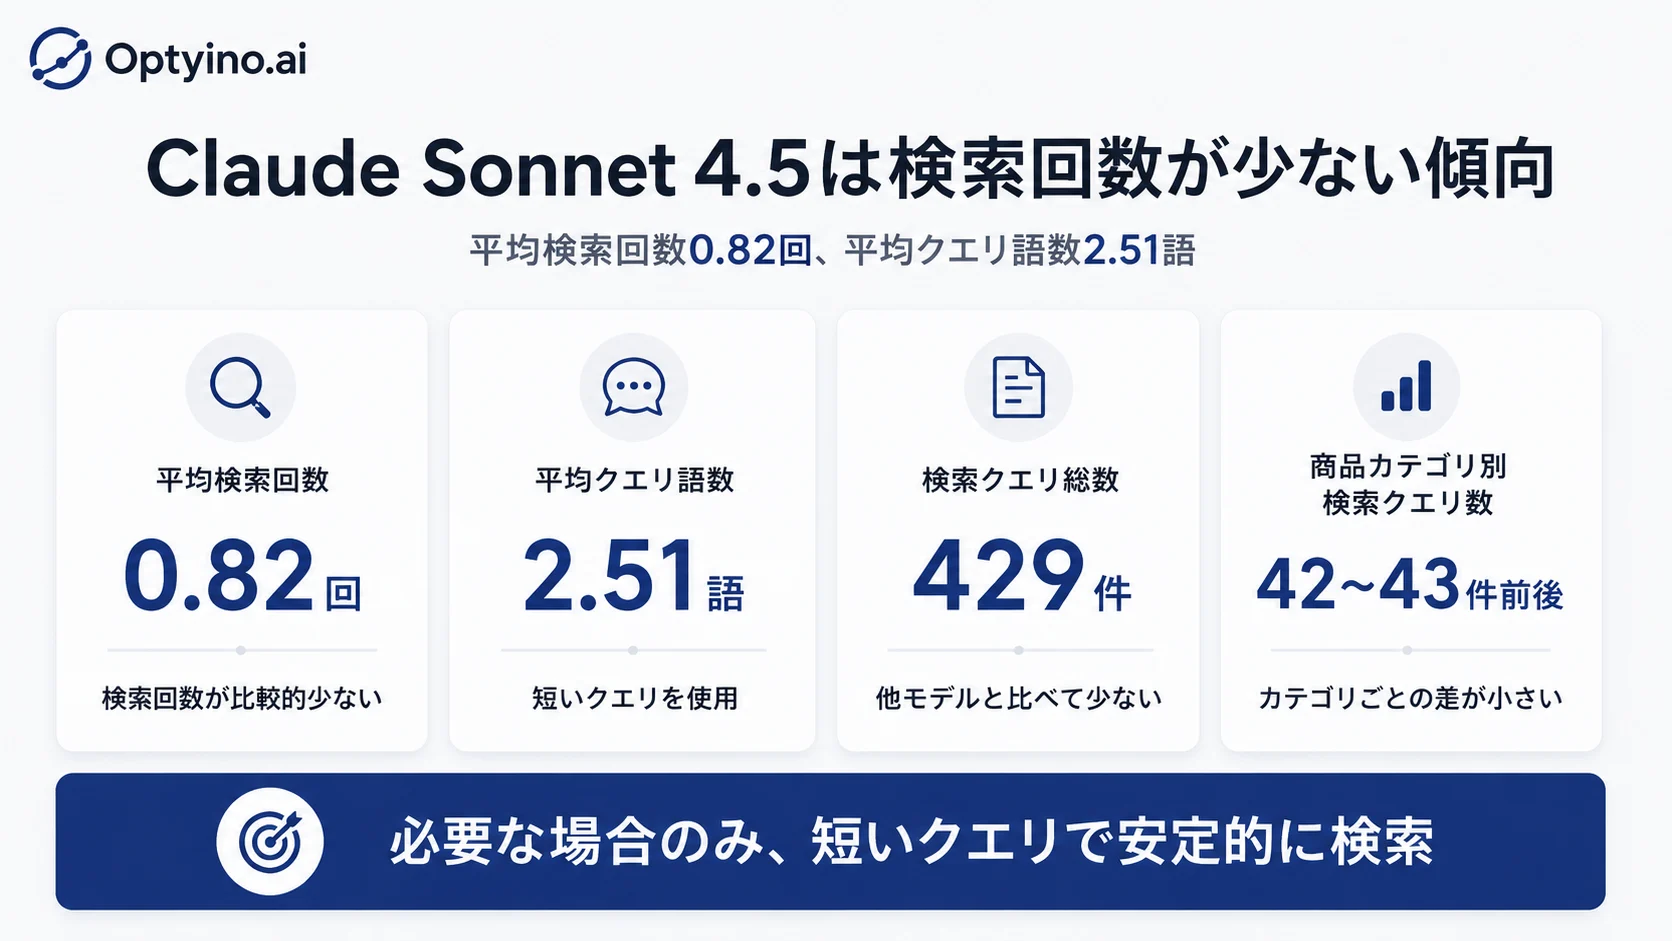The image size is (1672, 941).
Task: Click the 2.51語 value
Action: pyautogui.click(x=633, y=576)
